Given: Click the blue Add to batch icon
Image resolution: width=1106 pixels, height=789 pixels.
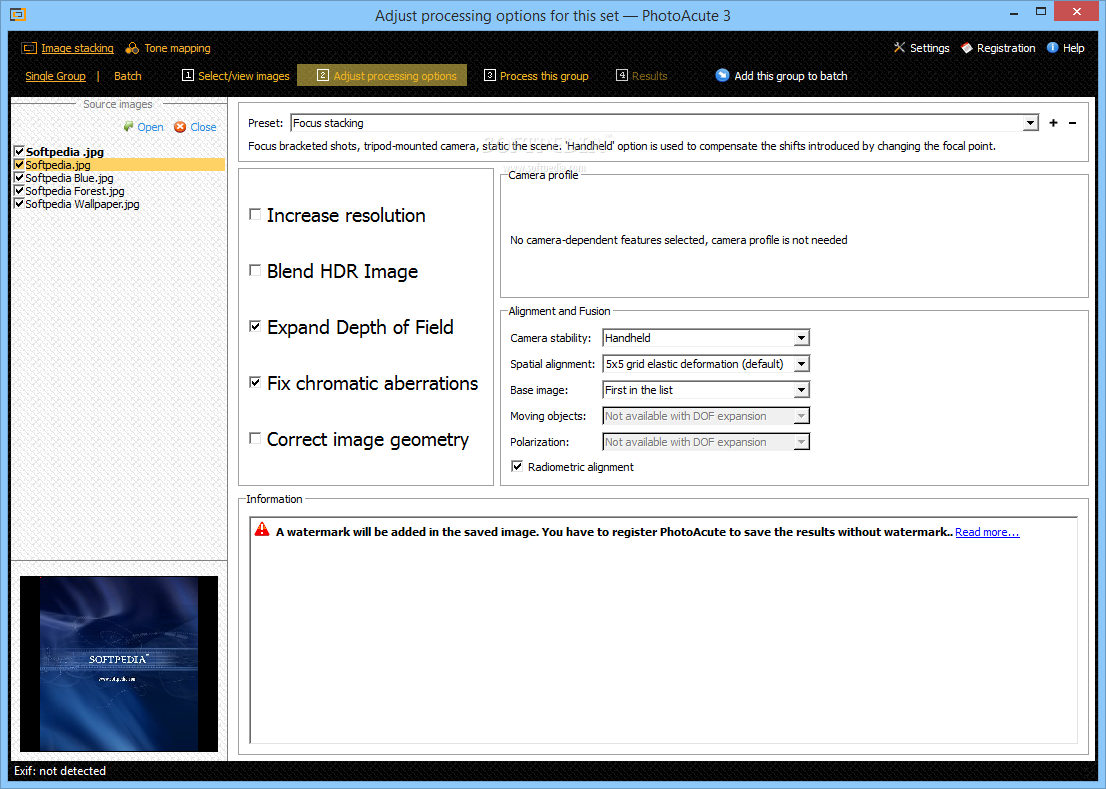Looking at the screenshot, I should click(x=722, y=75).
